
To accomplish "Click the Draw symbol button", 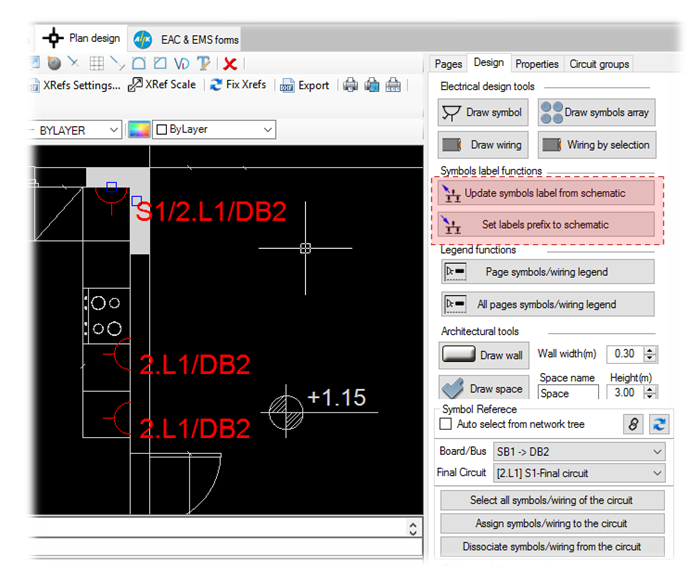I will pos(483,112).
